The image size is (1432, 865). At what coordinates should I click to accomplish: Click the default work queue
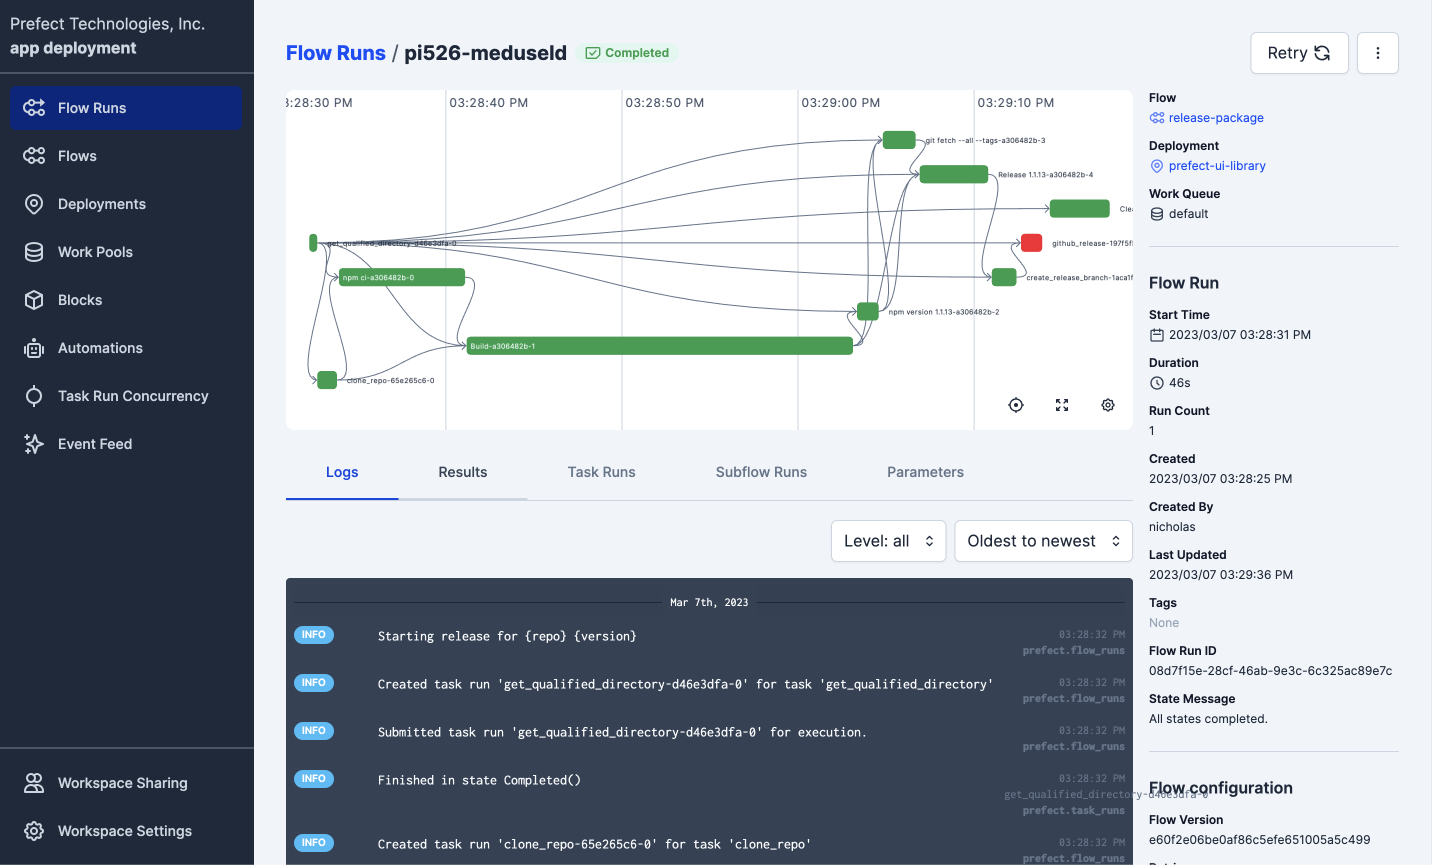(x=1188, y=214)
